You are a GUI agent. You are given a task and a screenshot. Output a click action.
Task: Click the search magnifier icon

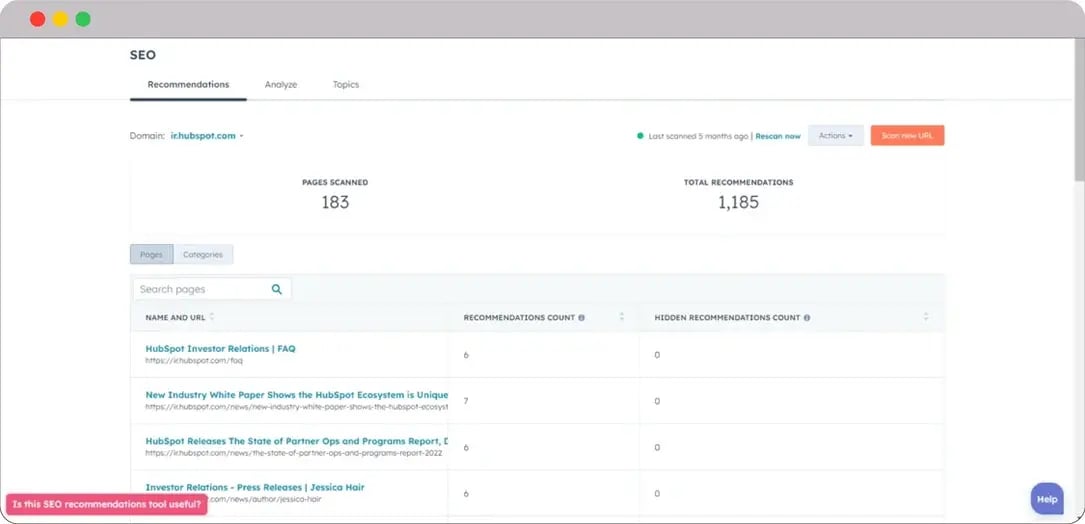pyautogui.click(x=277, y=289)
